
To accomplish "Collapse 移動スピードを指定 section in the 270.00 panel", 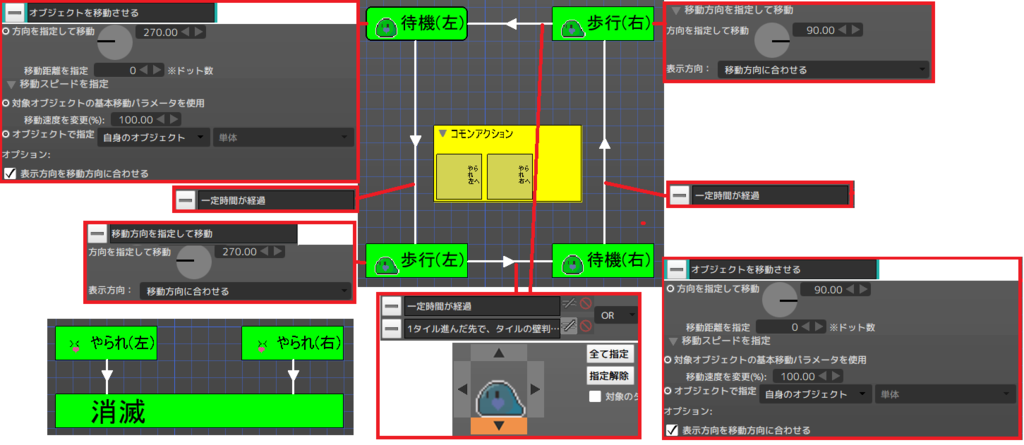I will pos(10,84).
